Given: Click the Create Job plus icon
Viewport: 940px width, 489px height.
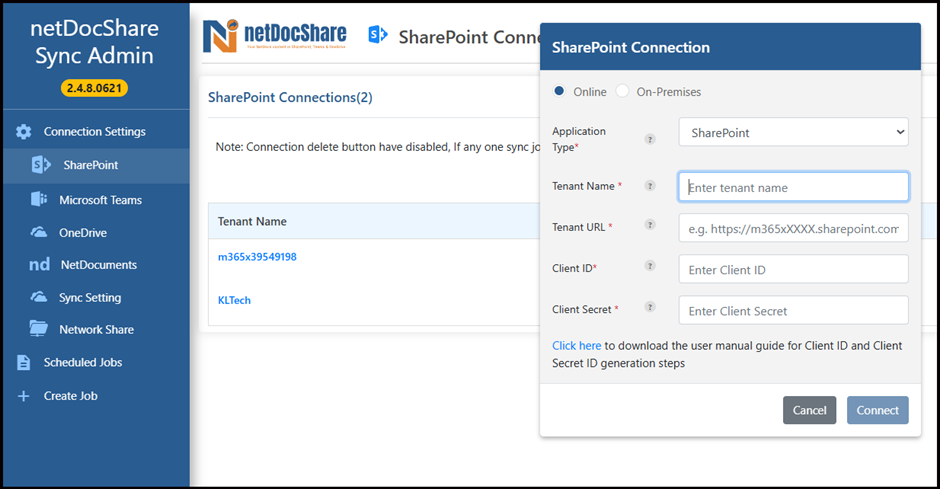Looking at the screenshot, I should point(23,396).
